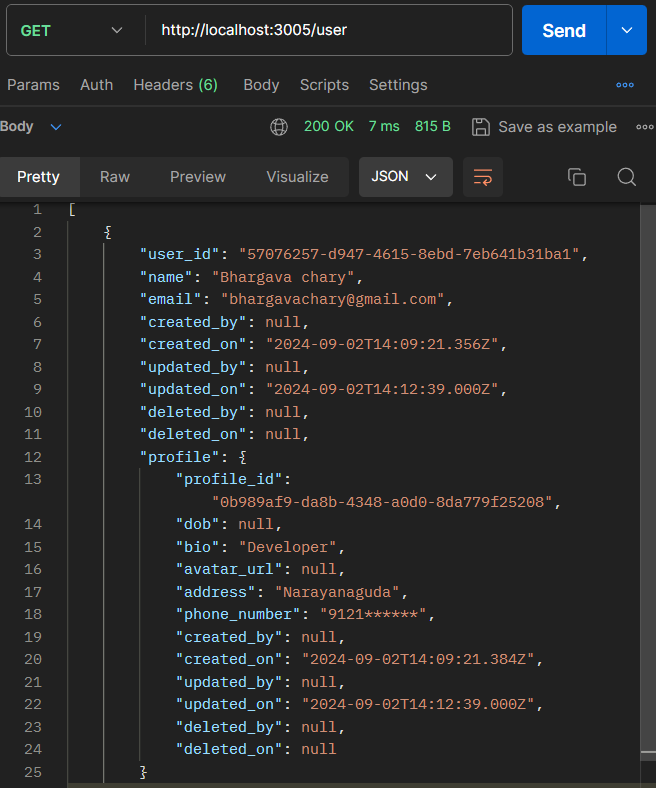This screenshot has width=656, height=788.
Task: Click the profile_id value string
Action: 382,502
